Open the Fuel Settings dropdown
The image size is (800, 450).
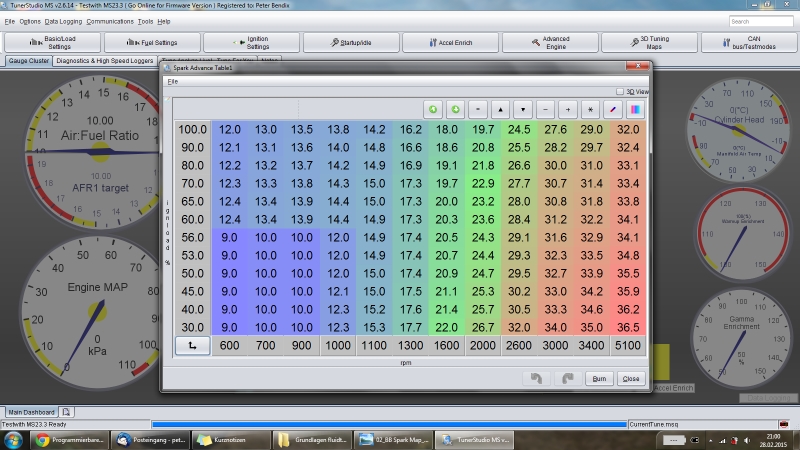point(152,42)
